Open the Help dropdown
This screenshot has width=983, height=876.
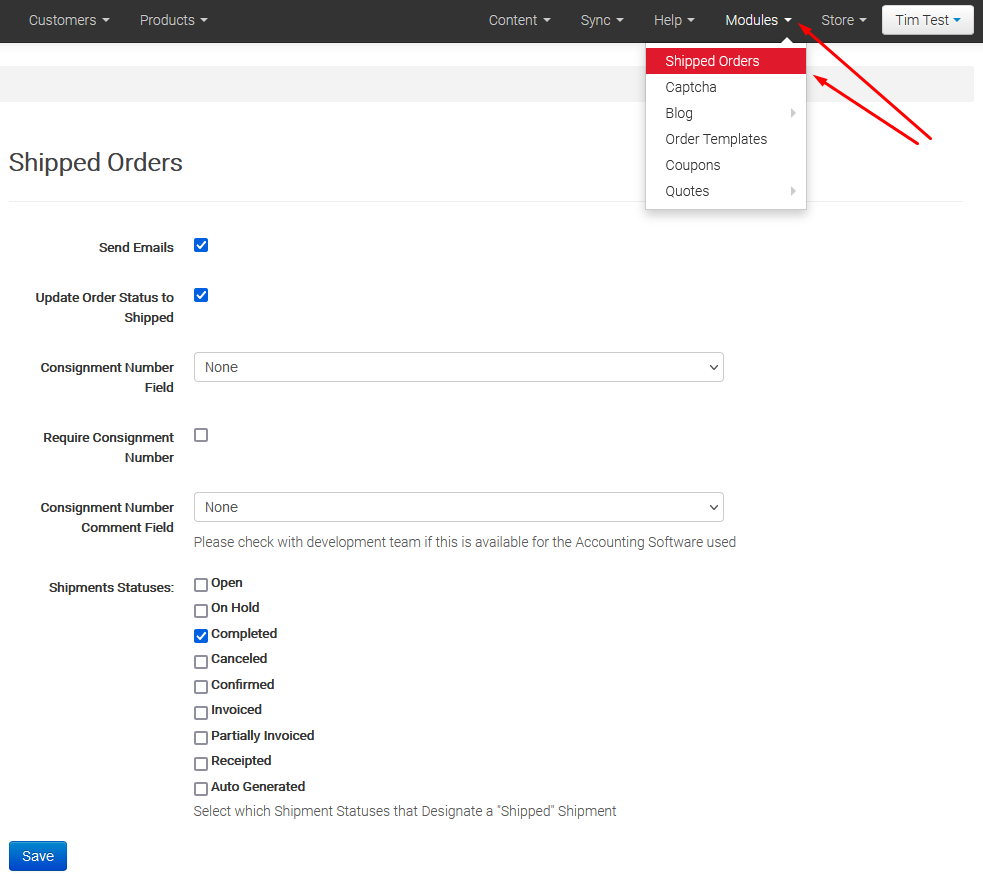pyautogui.click(x=673, y=20)
